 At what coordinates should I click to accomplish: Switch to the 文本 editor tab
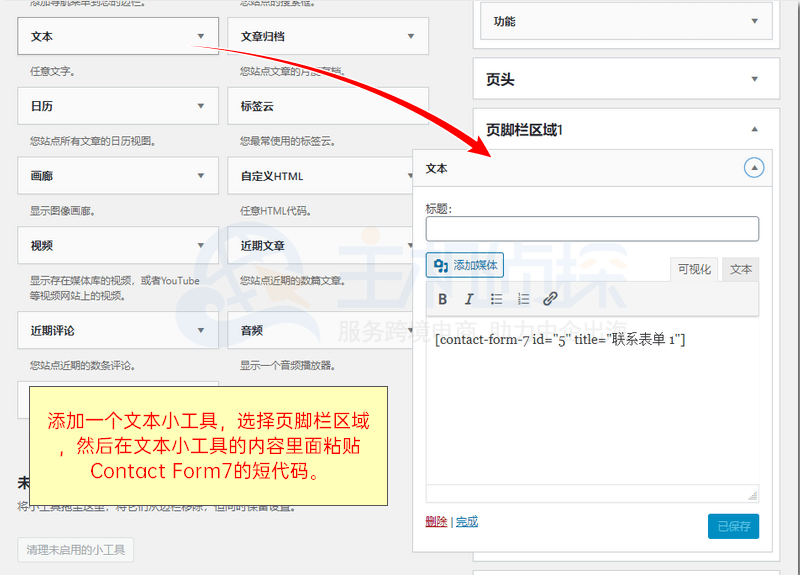[740, 269]
